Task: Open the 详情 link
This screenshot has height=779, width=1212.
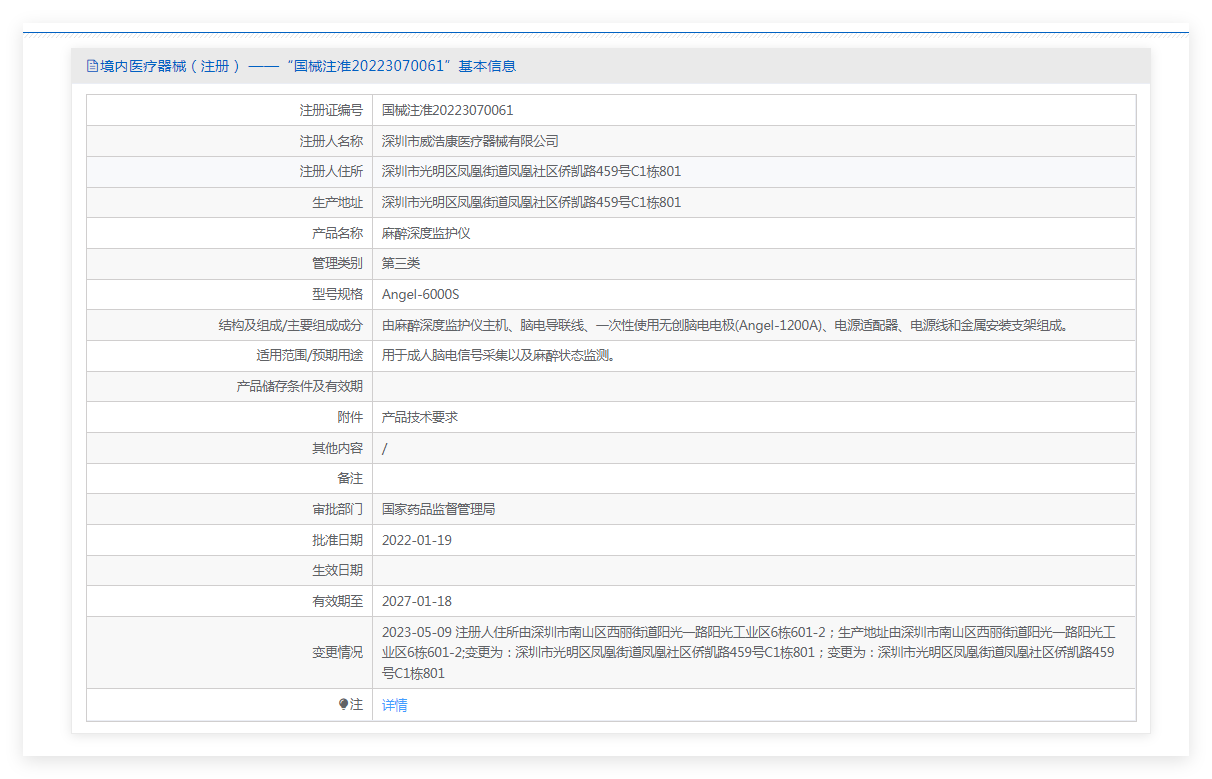Action: [x=394, y=705]
